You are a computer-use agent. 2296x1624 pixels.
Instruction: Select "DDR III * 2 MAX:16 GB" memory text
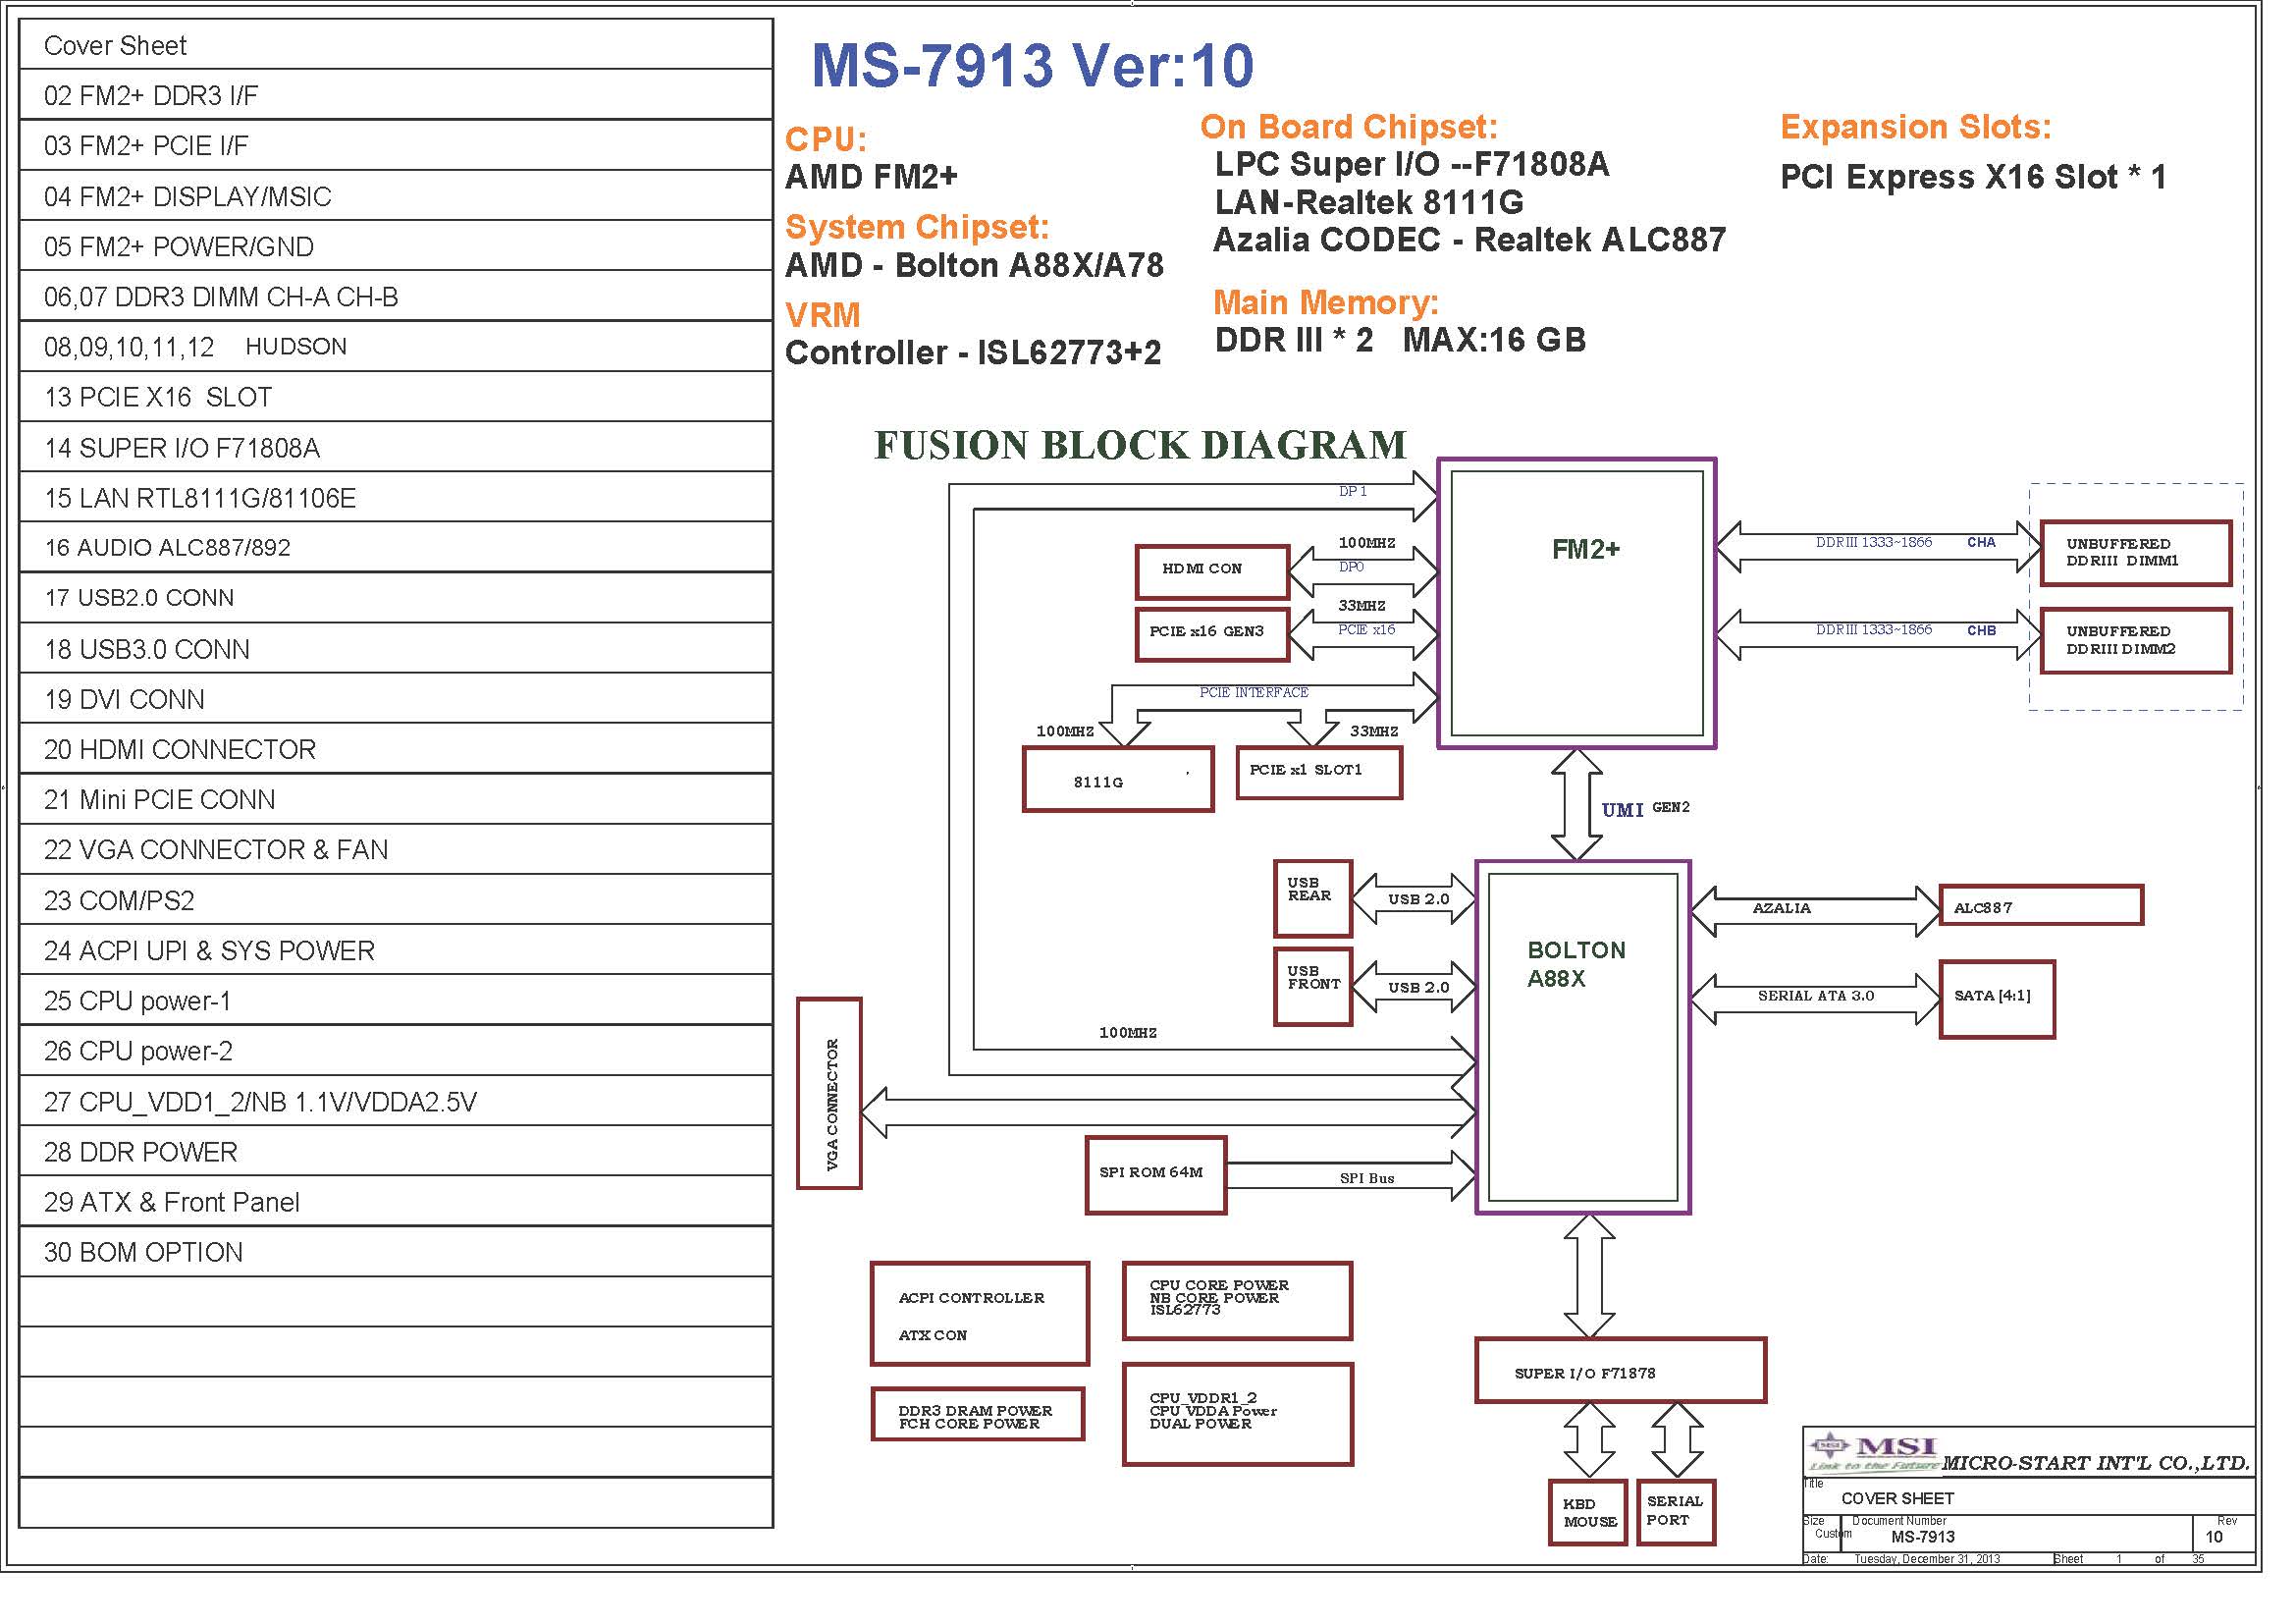(1400, 340)
